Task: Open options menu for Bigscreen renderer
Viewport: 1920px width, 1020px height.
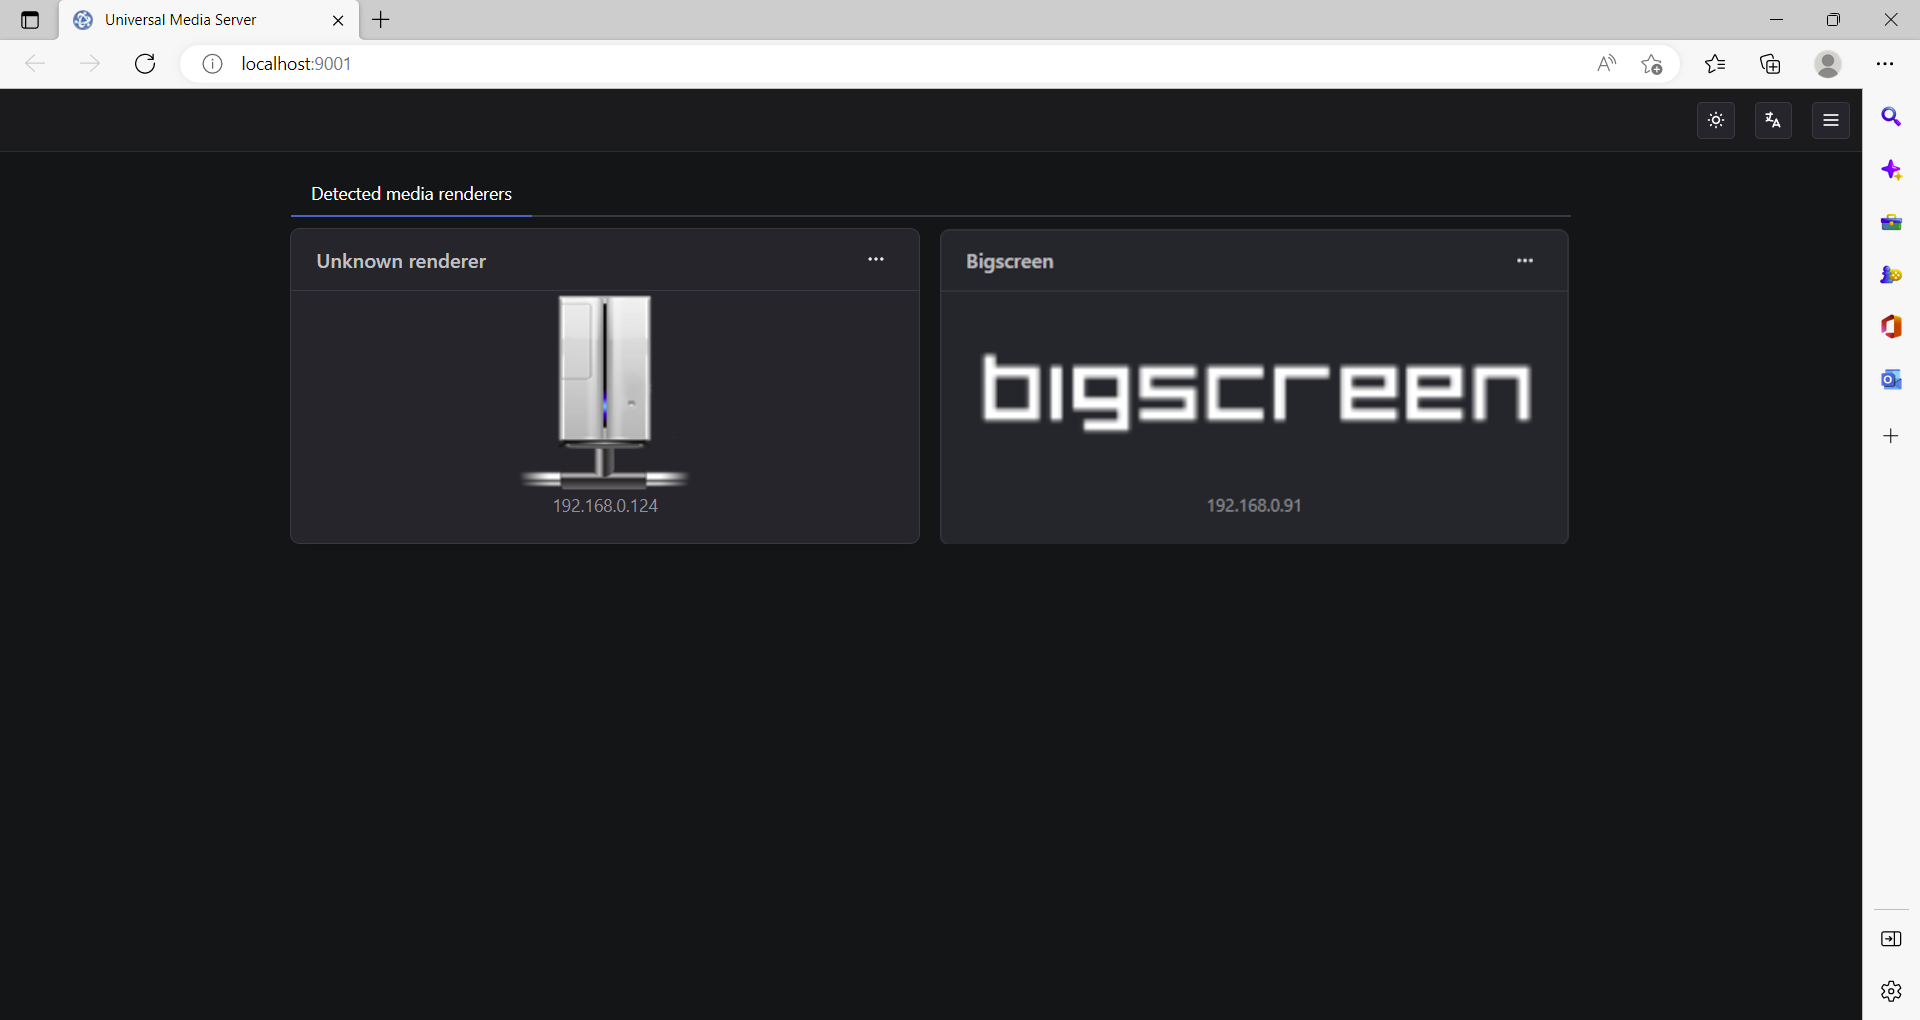Action: click(x=1525, y=260)
